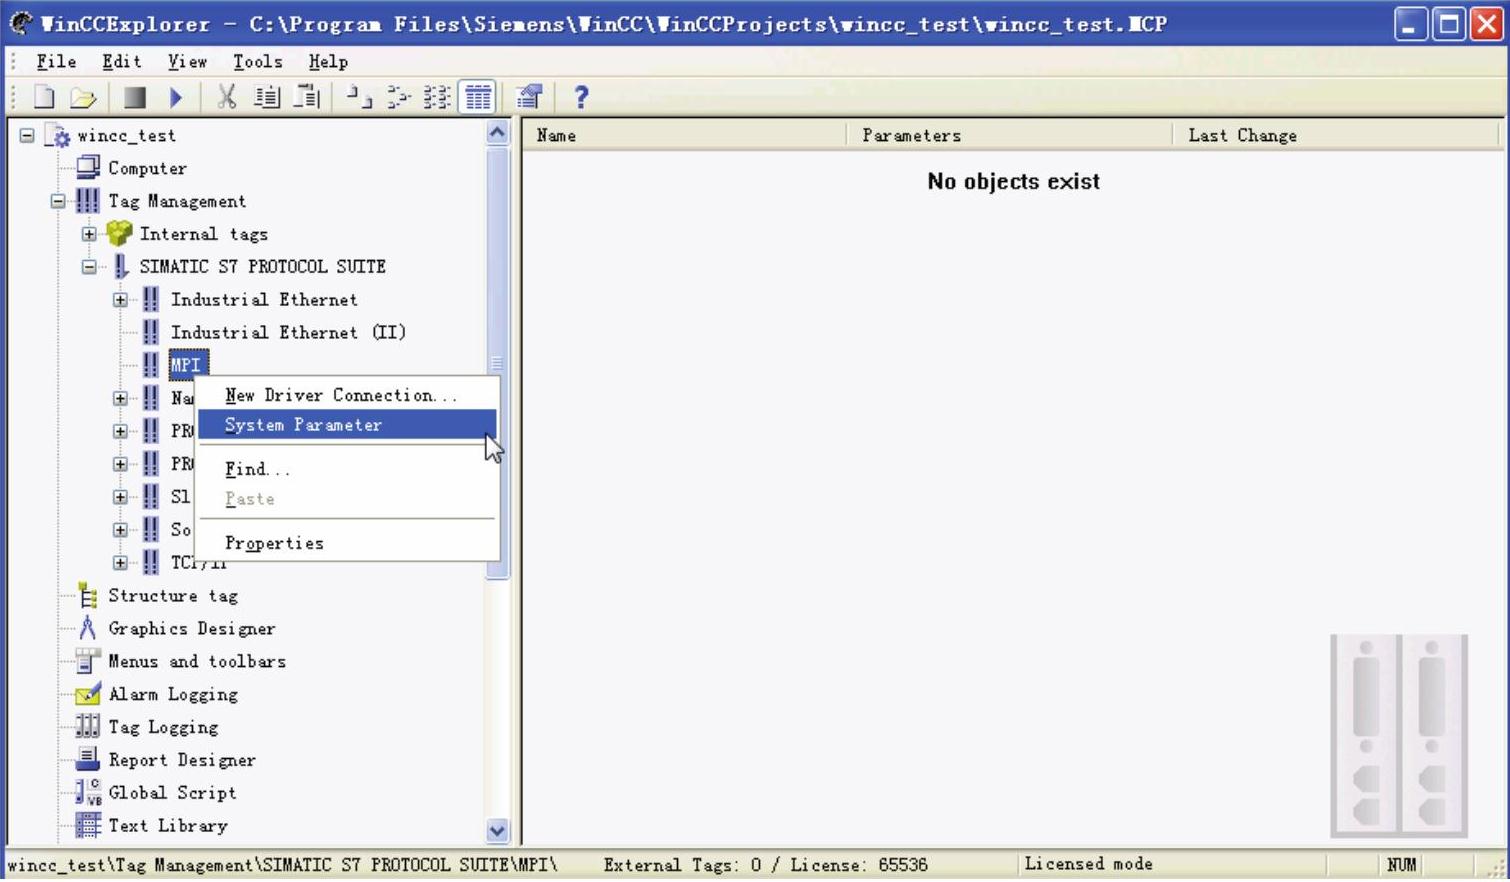The height and width of the screenshot is (882, 1510).
Task: Click the Cut scissors toolbar icon
Action: [227, 97]
